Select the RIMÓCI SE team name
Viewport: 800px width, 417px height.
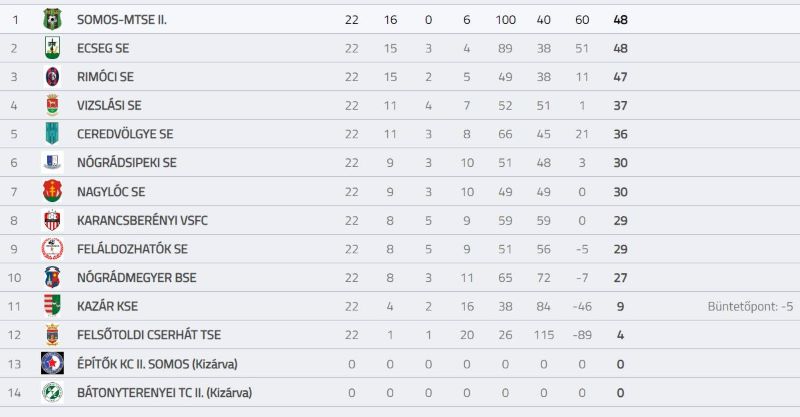click(x=105, y=77)
